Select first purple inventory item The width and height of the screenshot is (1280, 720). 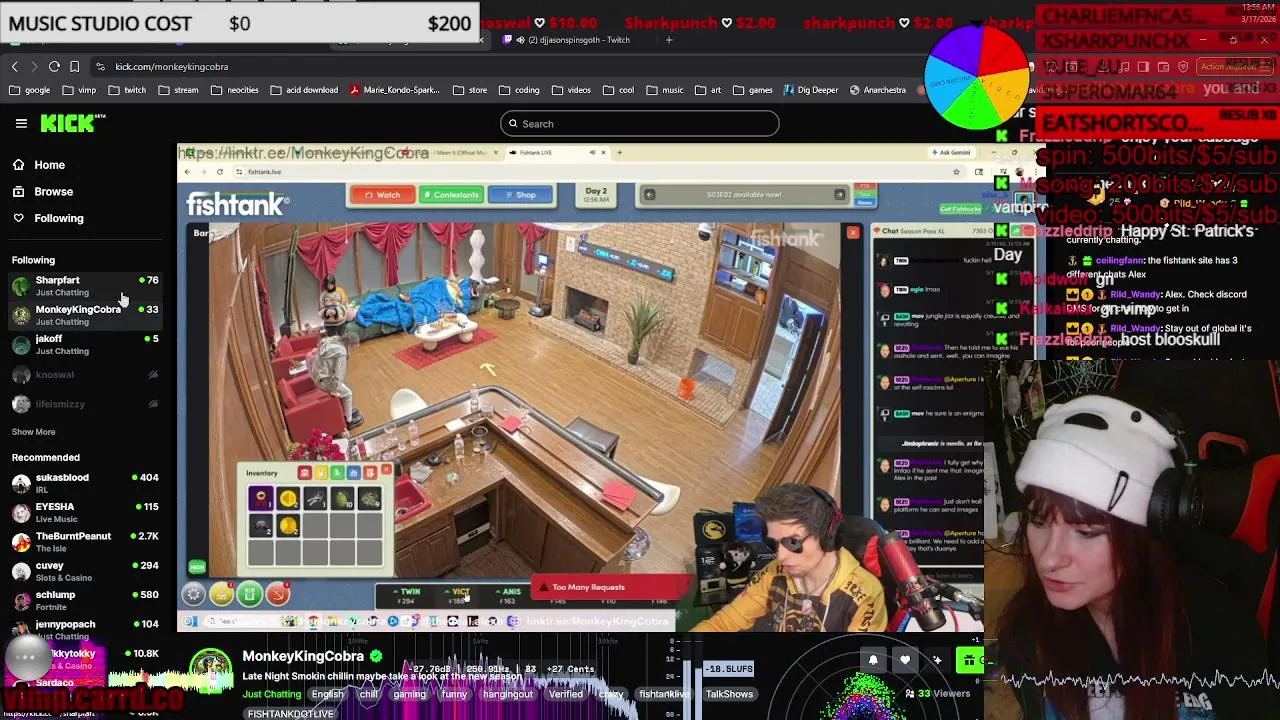[260, 497]
